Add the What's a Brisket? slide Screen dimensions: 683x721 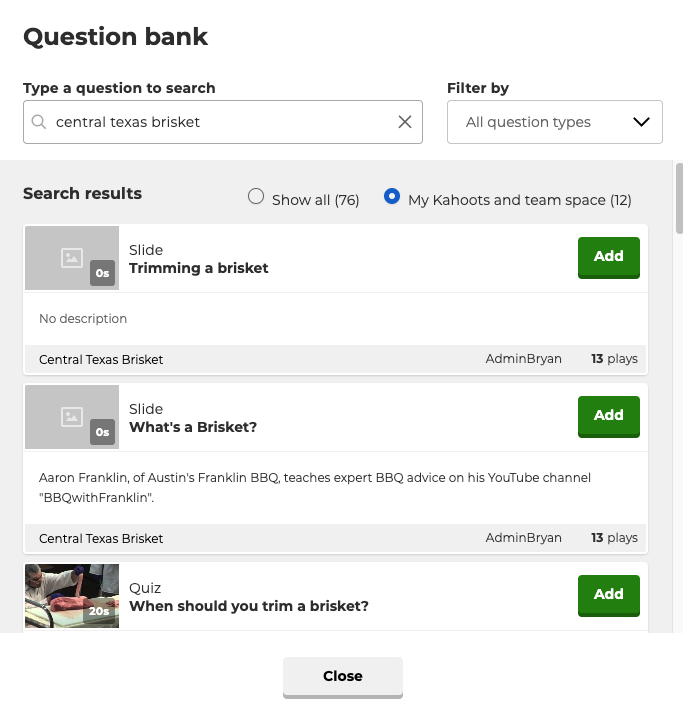(x=608, y=416)
